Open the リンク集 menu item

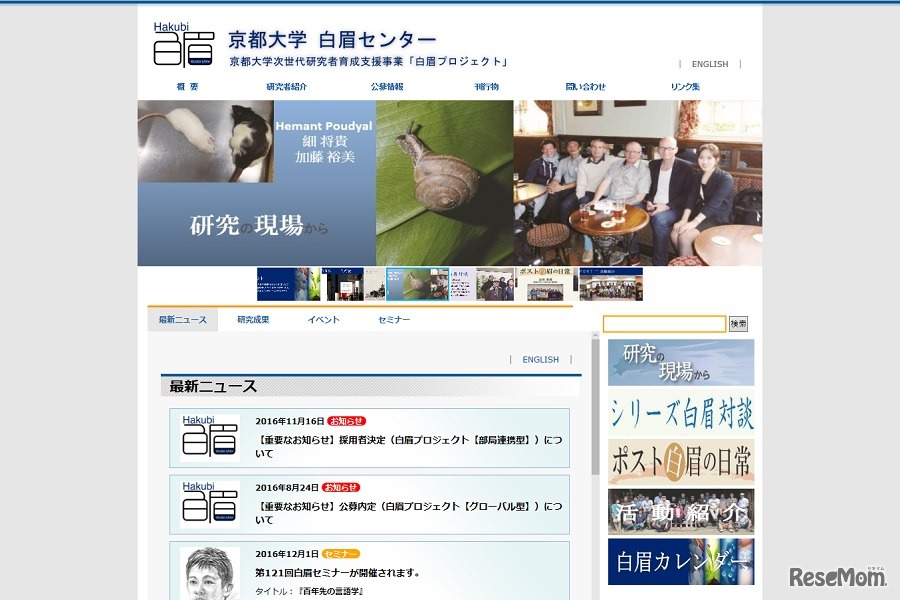click(x=684, y=87)
